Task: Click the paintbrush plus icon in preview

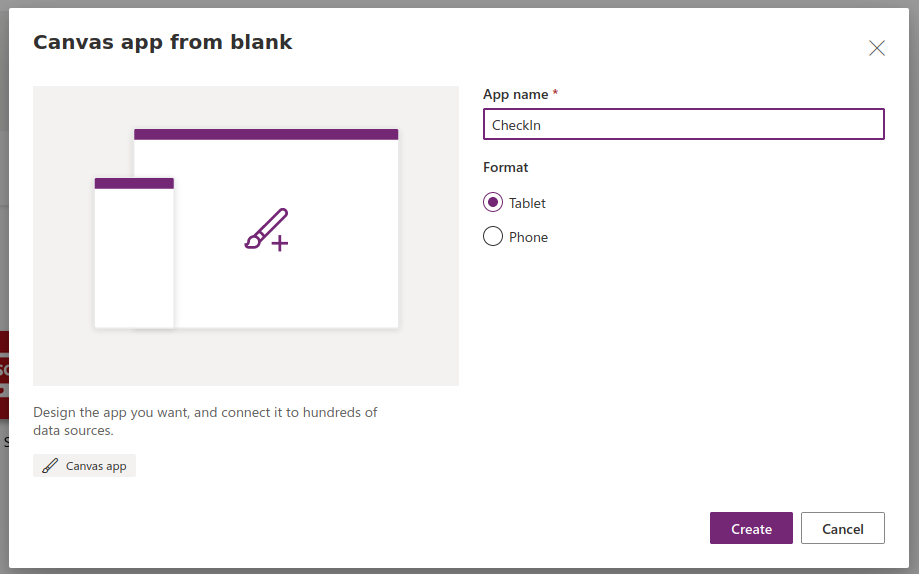Action: [267, 229]
